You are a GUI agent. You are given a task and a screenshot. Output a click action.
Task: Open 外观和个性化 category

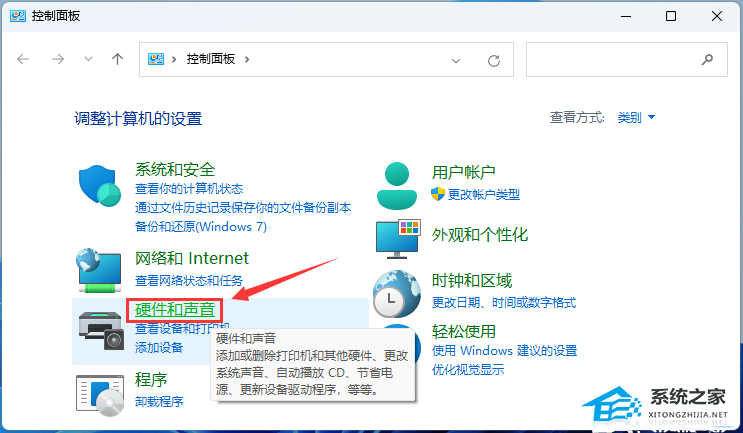(480, 235)
